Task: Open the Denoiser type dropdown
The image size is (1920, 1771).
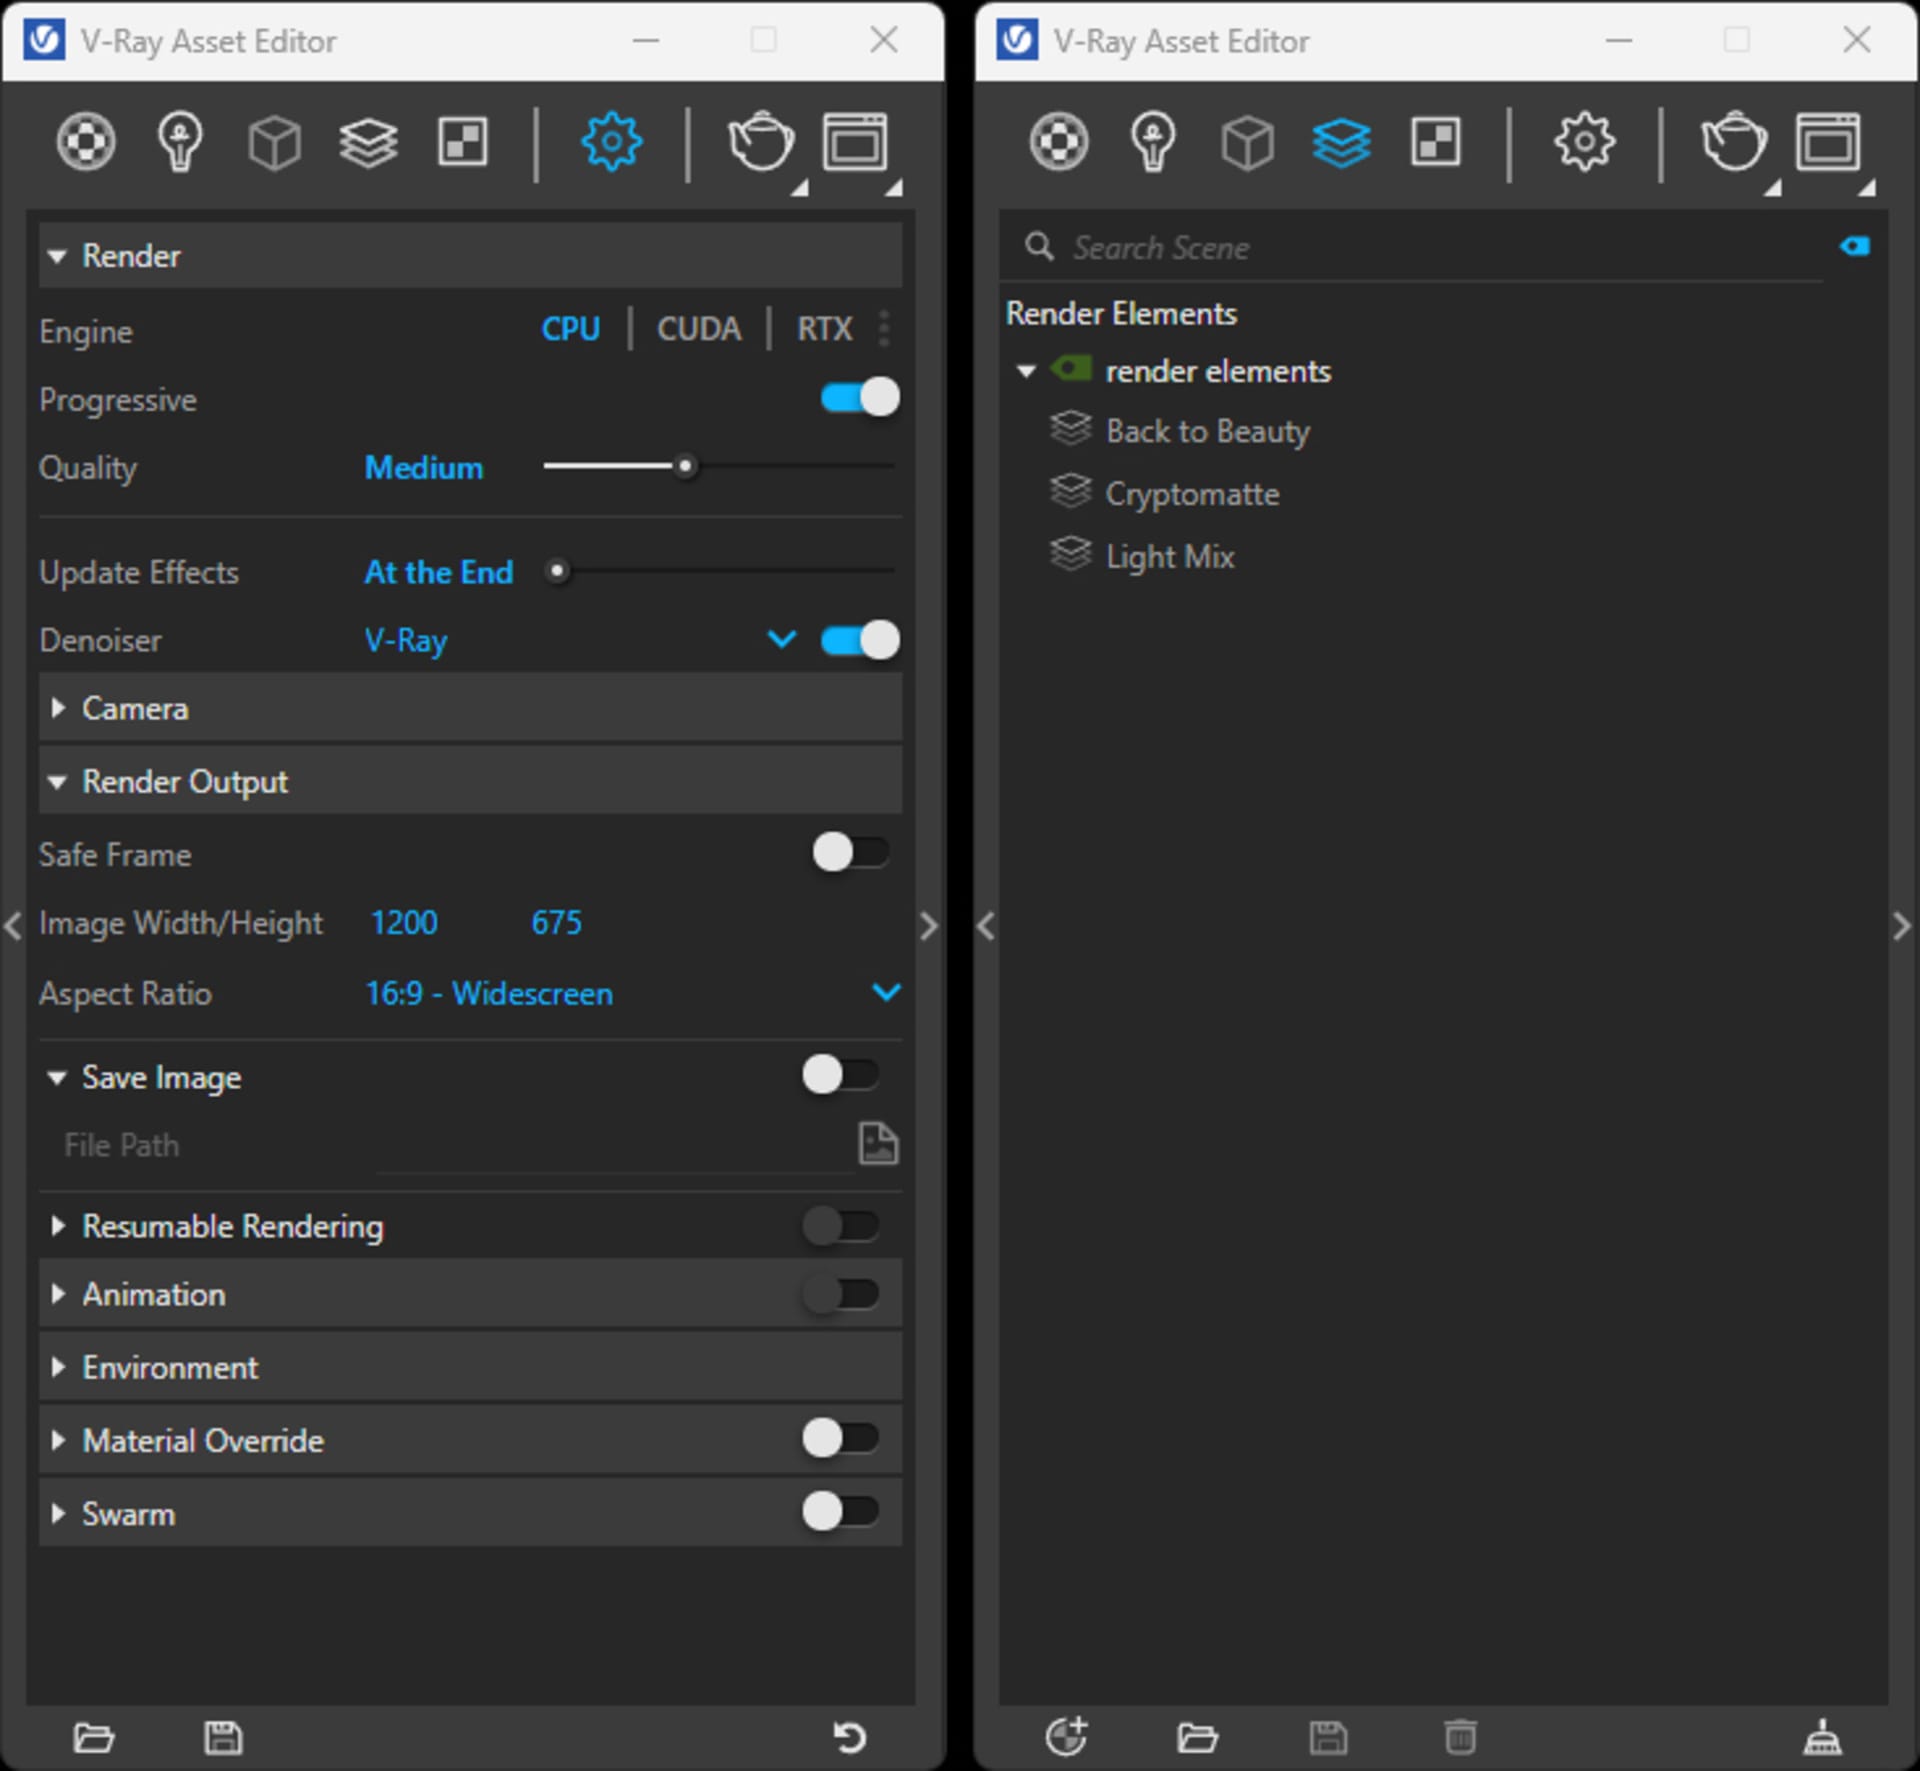Action: pyautogui.click(x=782, y=639)
